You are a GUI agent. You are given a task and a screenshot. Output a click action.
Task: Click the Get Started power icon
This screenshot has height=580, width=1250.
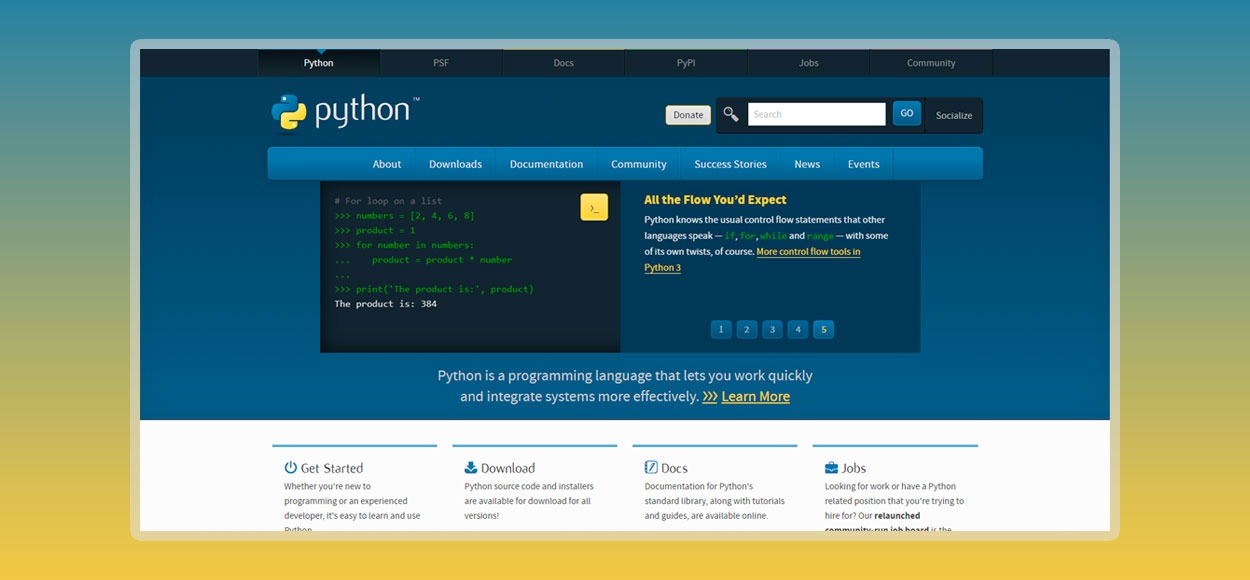pos(291,467)
